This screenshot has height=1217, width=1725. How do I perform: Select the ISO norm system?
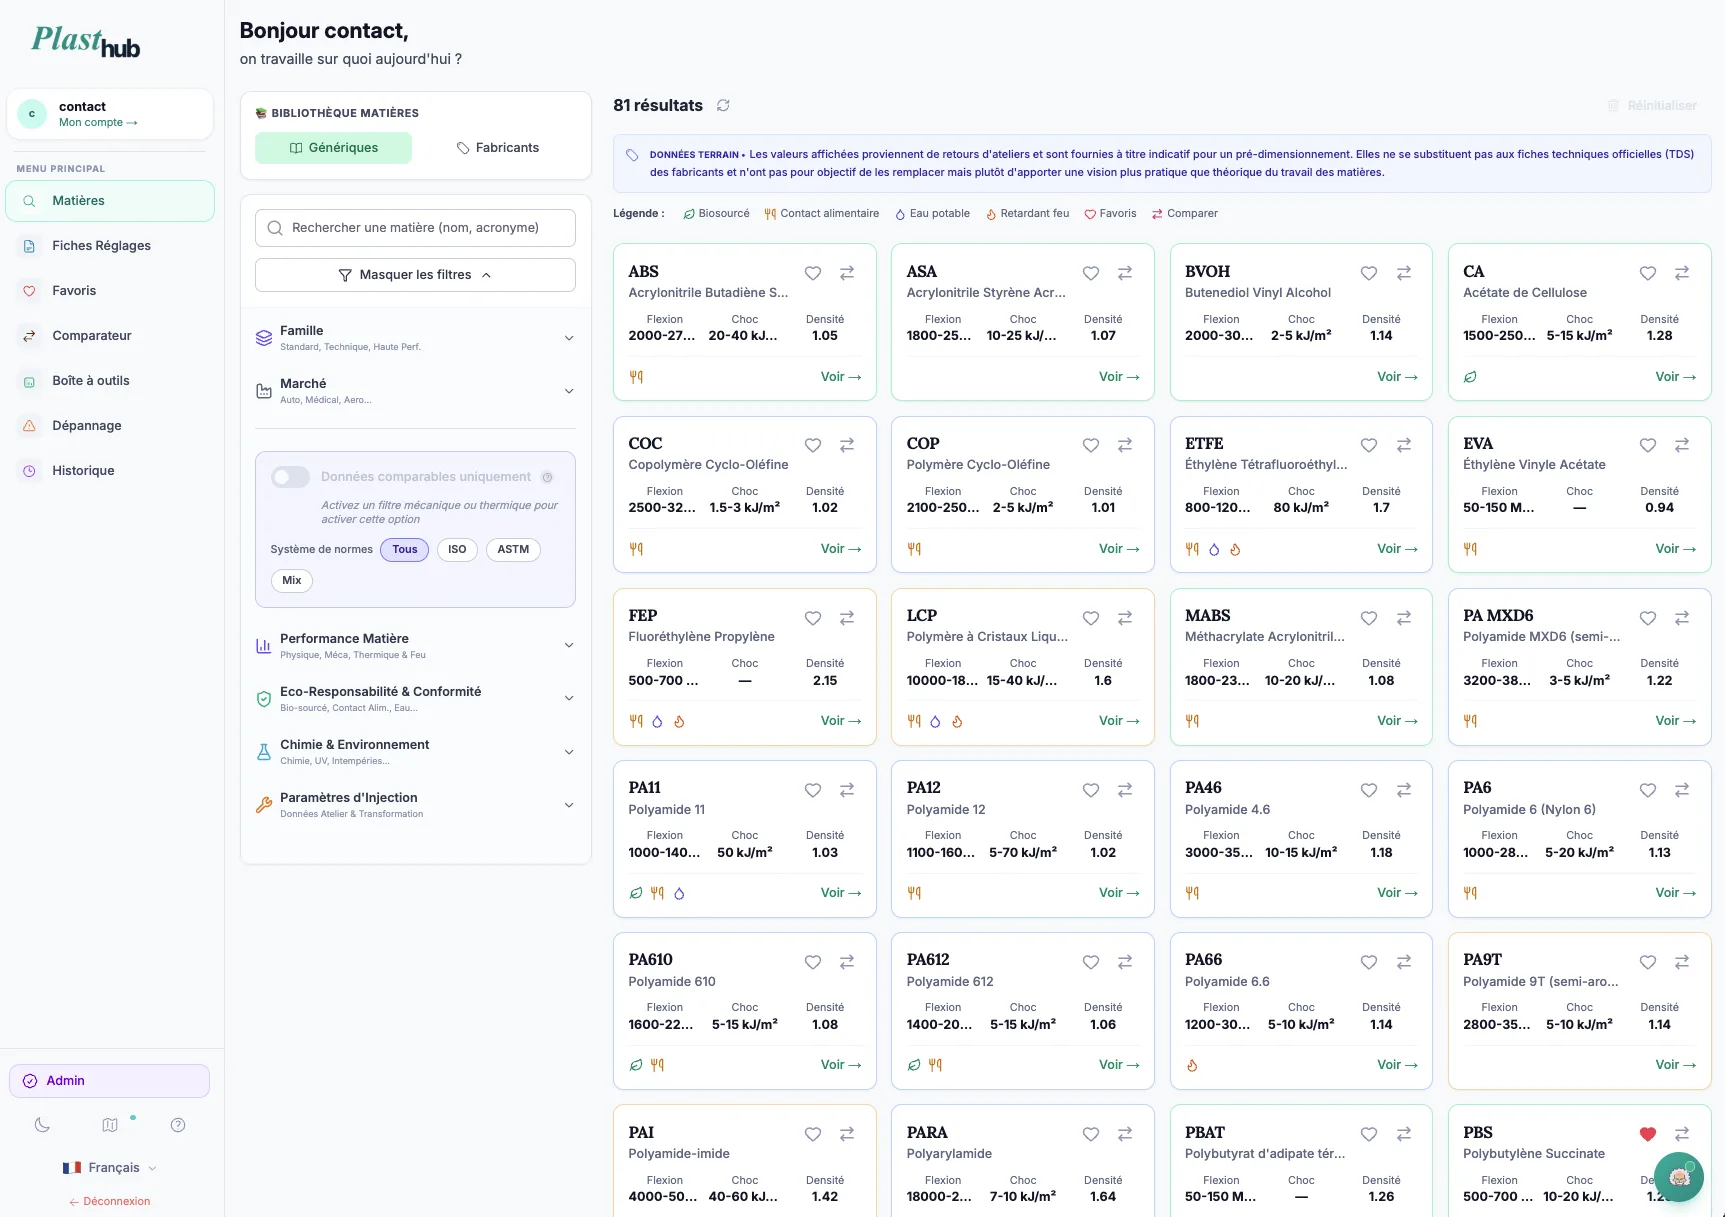click(456, 550)
